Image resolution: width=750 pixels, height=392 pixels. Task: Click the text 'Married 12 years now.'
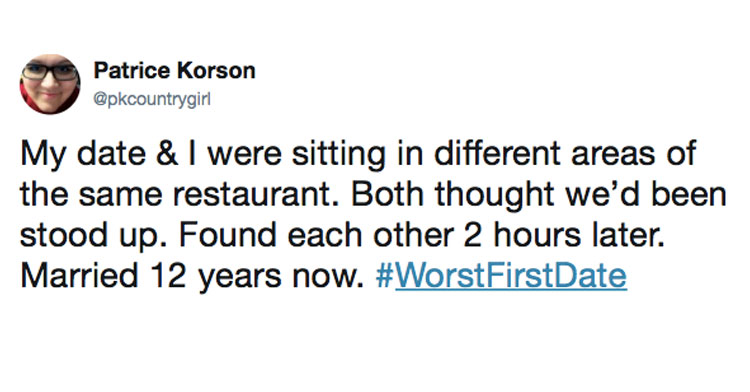pos(192,276)
